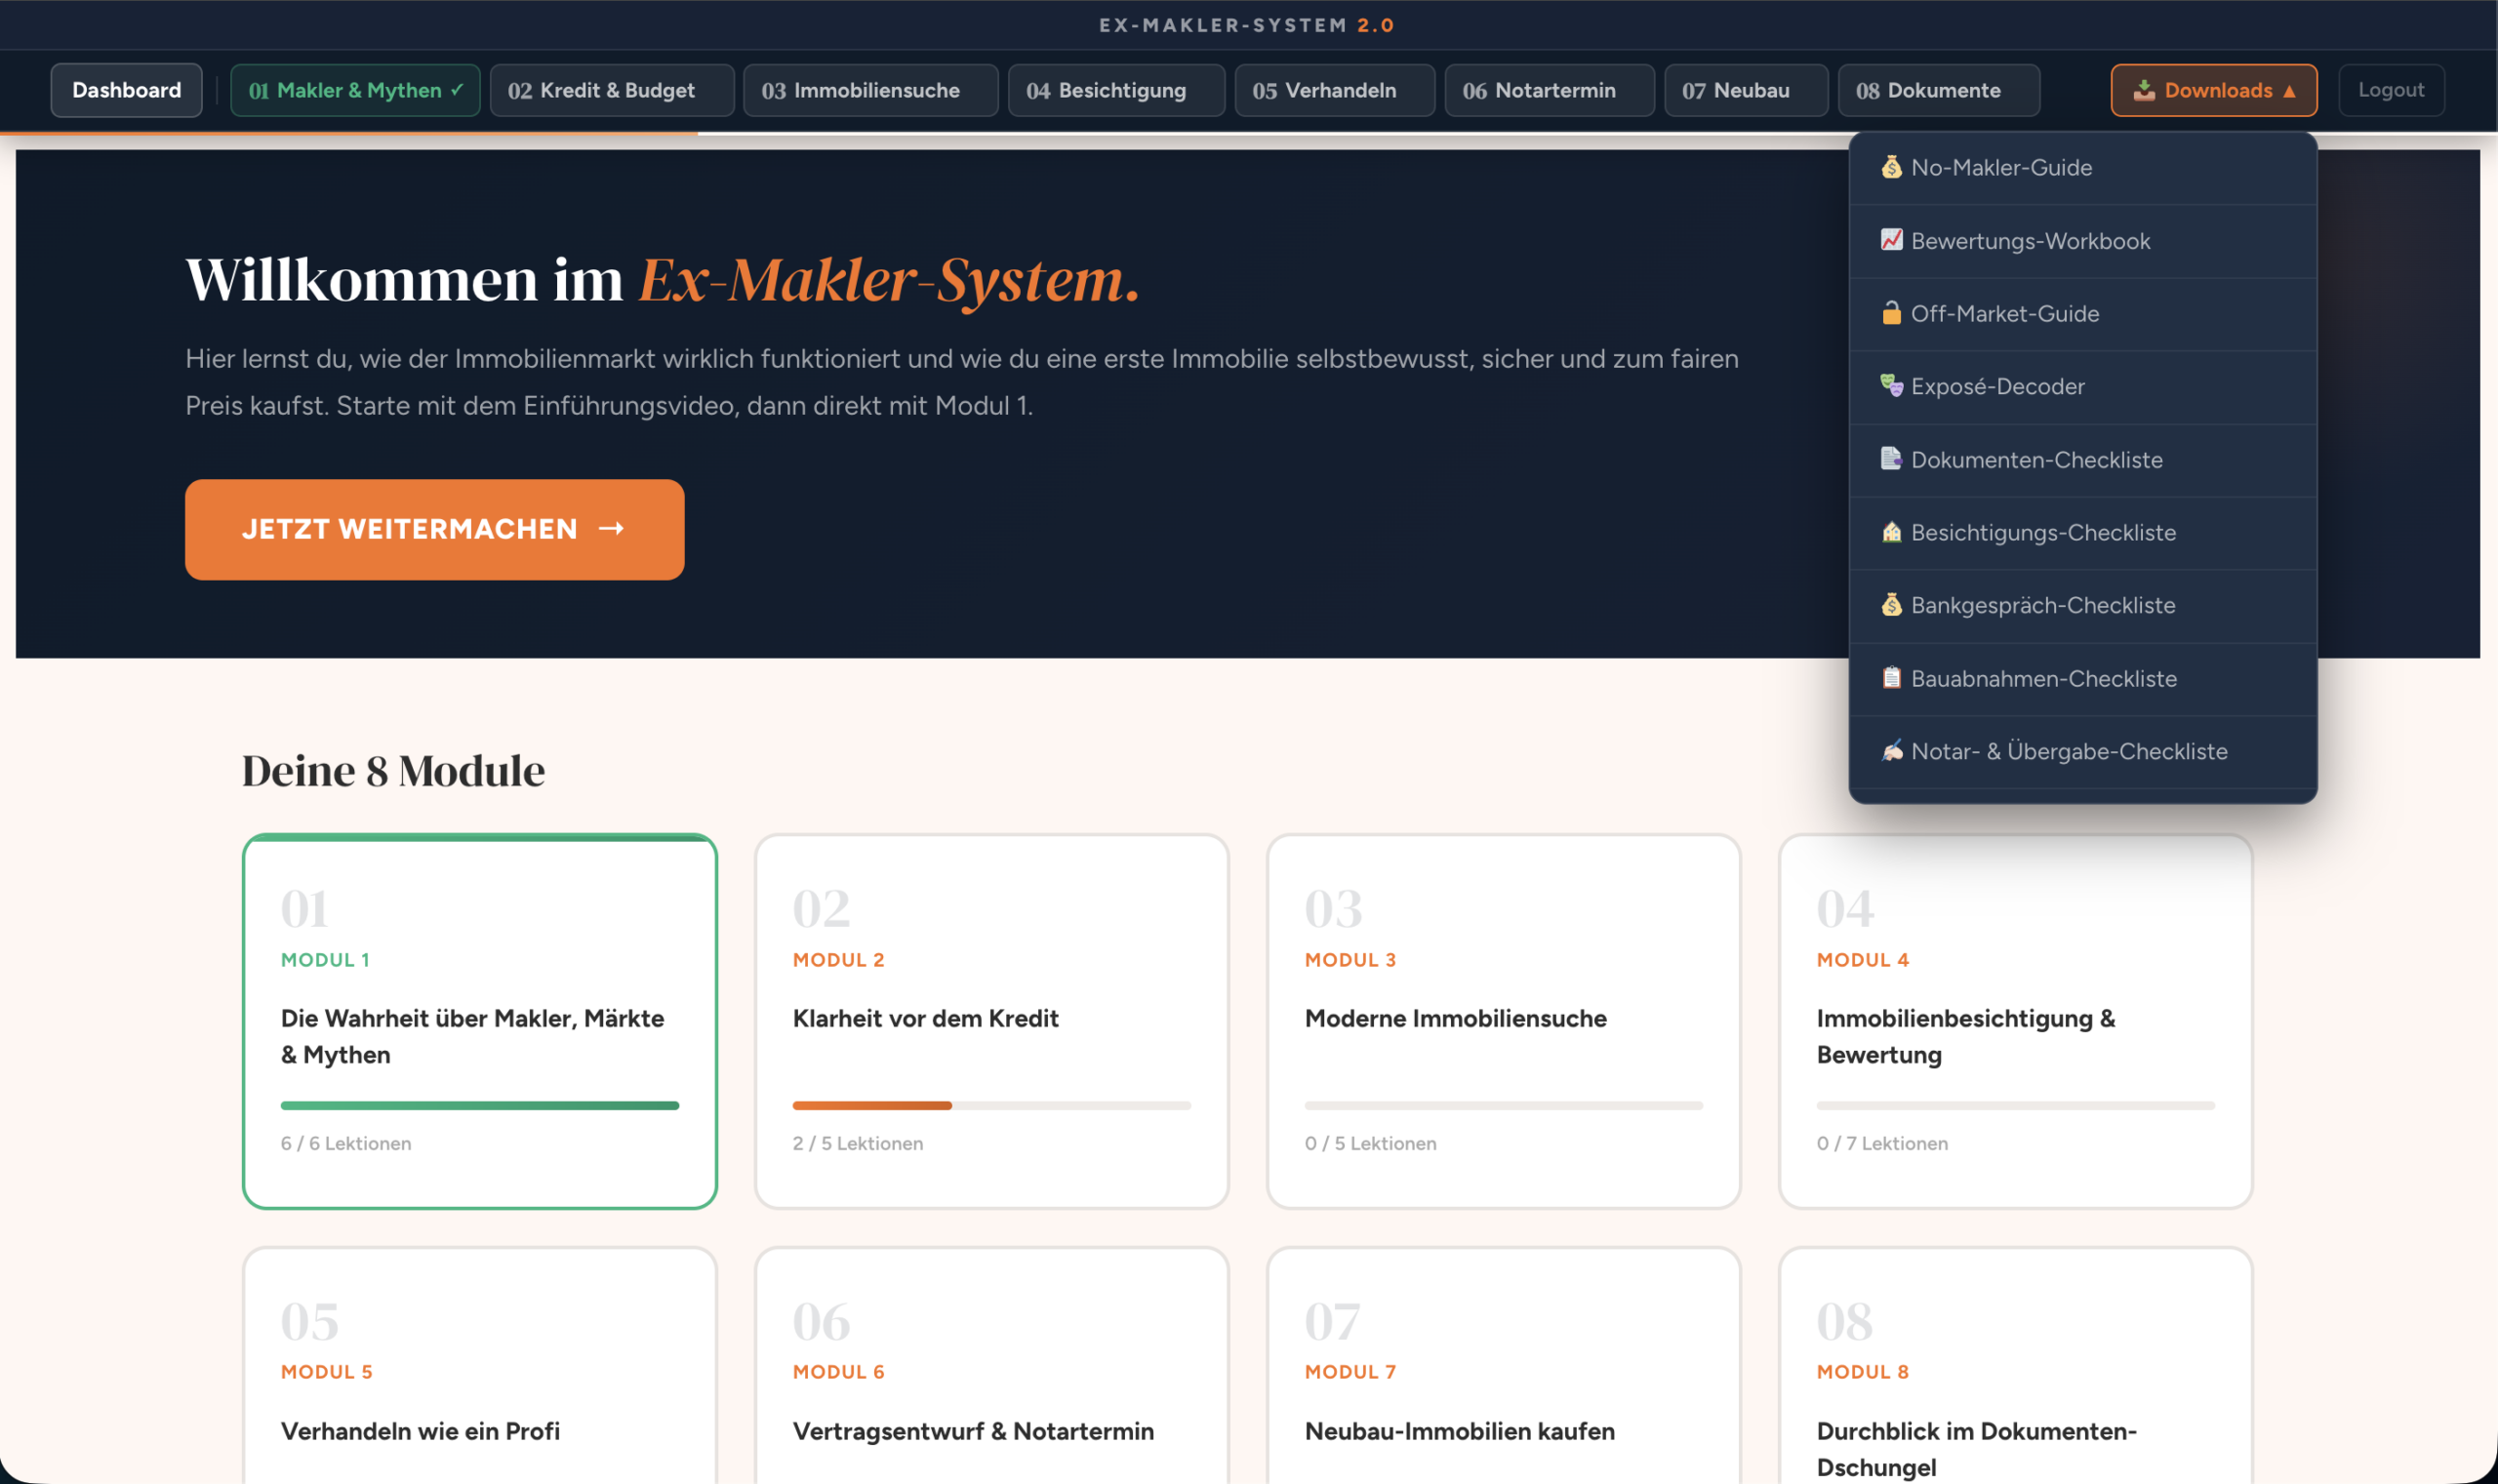Open Modul 5 card Verhandeln wie ein Profi
Viewport: 2498px width, 1484px height.
tap(480, 1366)
